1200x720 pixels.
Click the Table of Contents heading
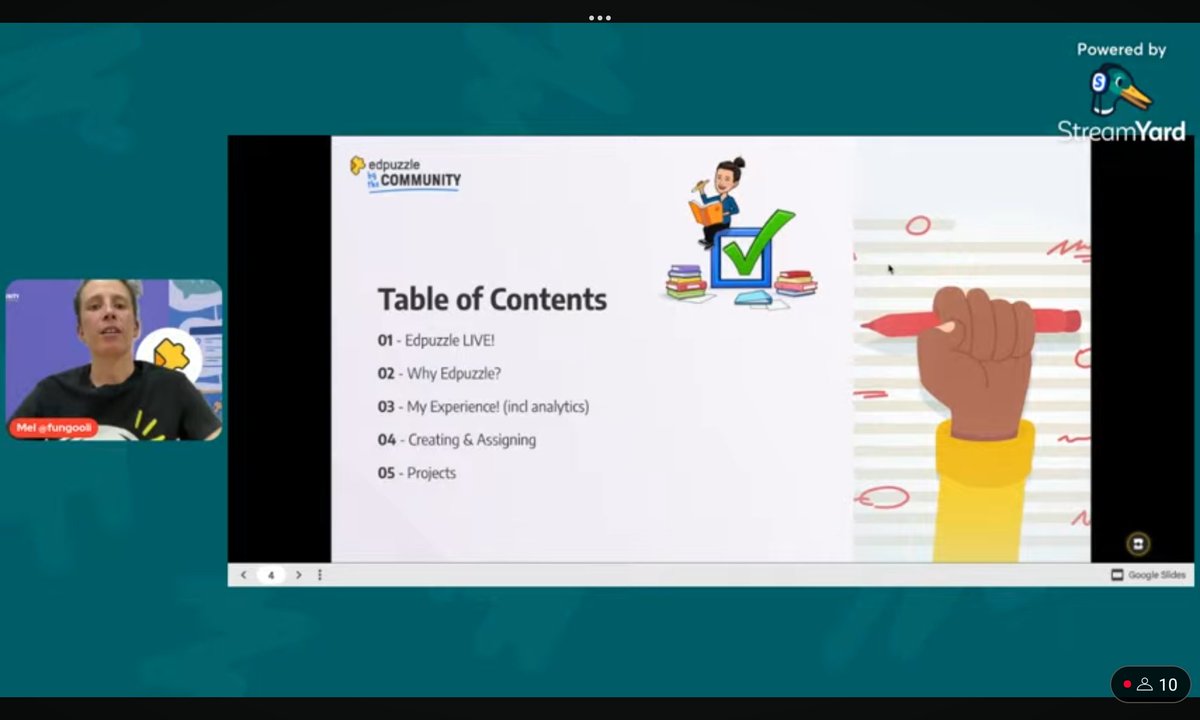point(492,299)
